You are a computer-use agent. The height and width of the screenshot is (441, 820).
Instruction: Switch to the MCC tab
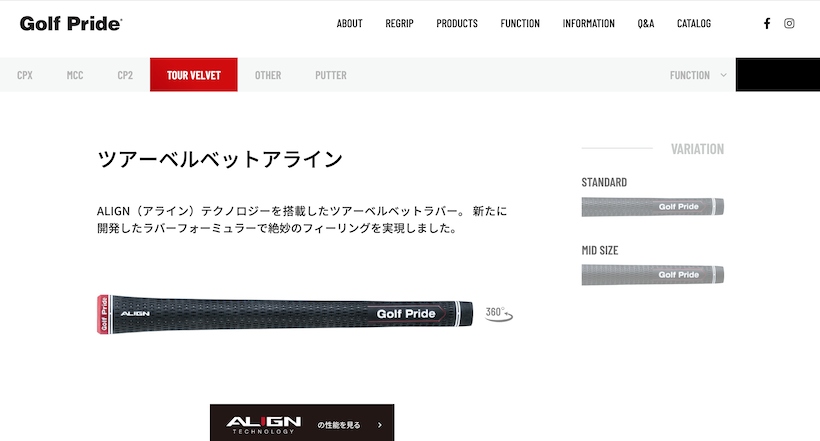click(75, 75)
